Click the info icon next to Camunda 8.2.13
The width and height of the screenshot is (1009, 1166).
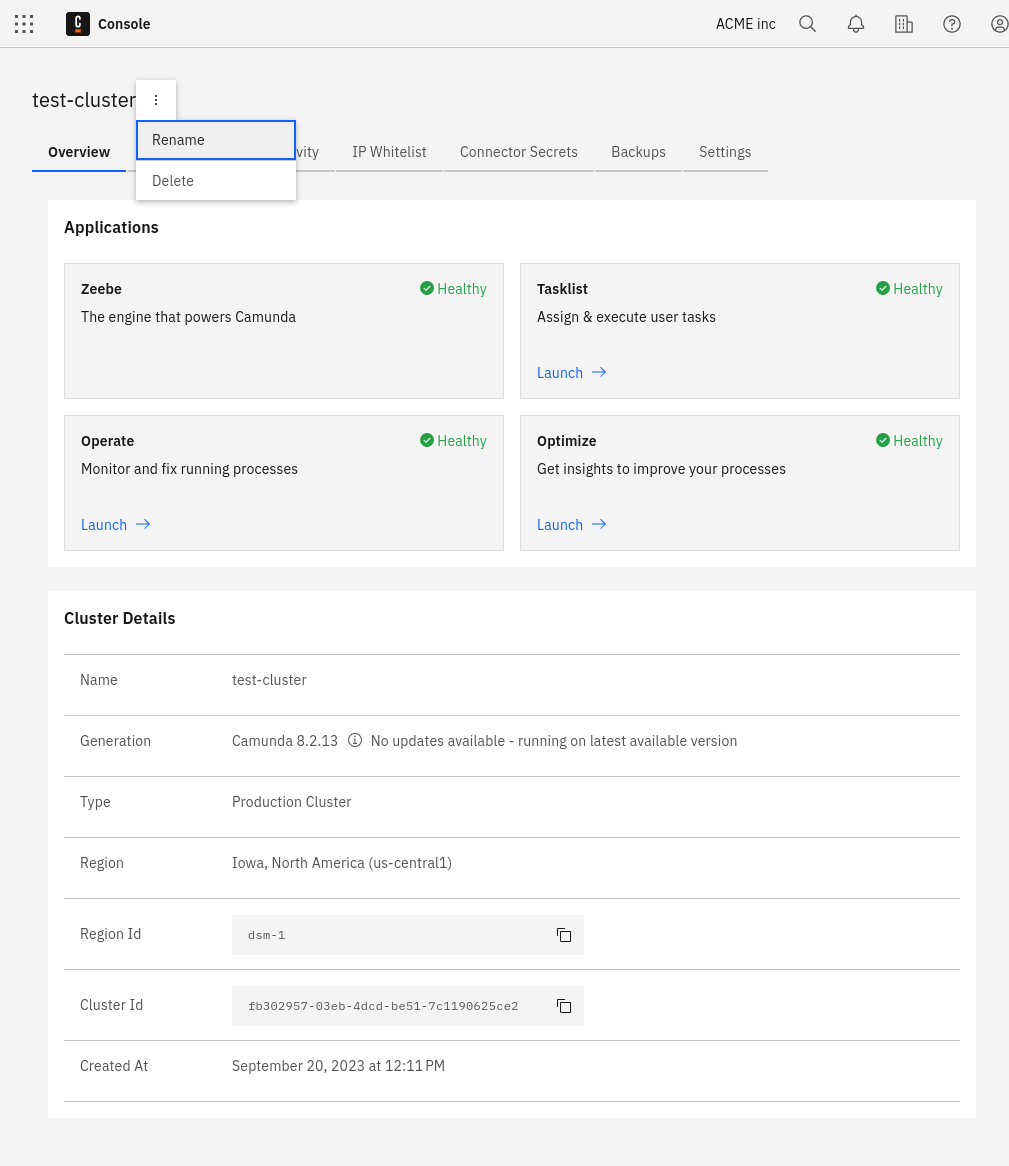pos(355,740)
